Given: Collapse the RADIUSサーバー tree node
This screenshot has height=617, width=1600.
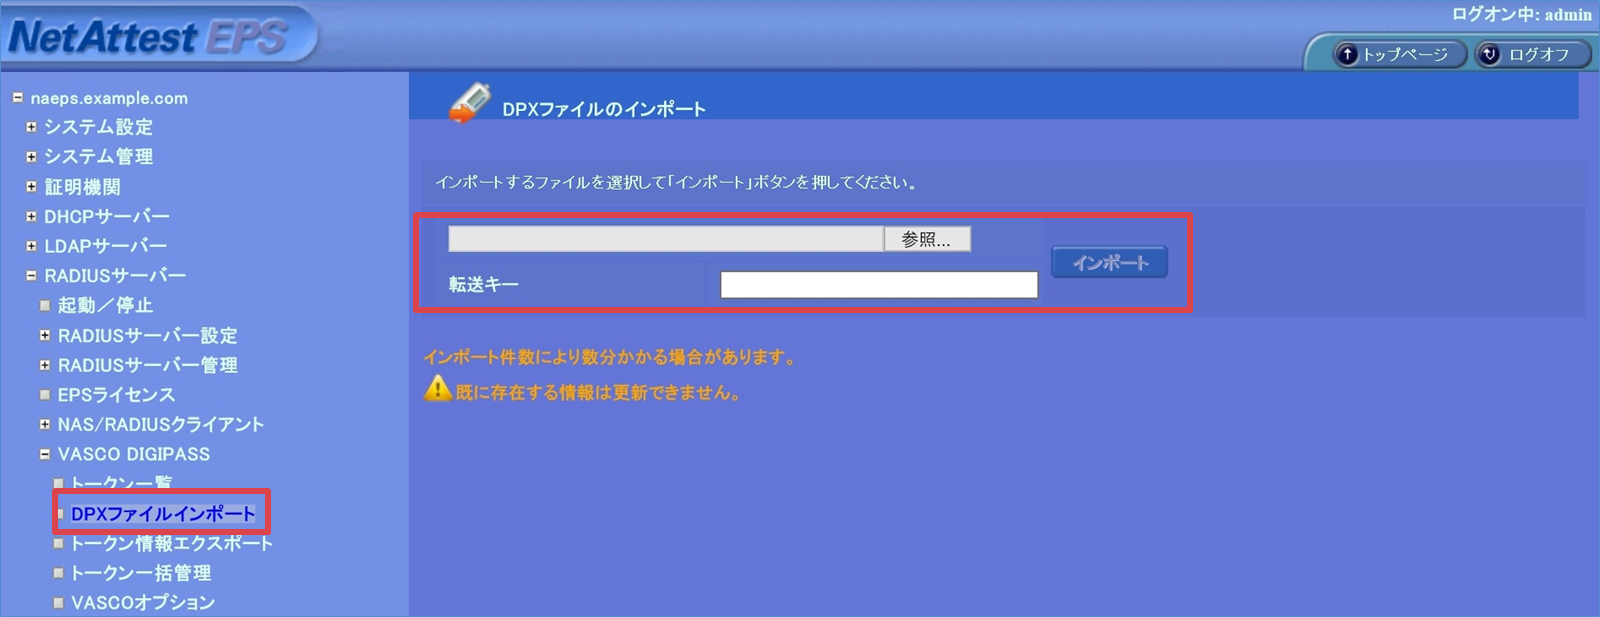Looking at the screenshot, I should coord(31,275).
